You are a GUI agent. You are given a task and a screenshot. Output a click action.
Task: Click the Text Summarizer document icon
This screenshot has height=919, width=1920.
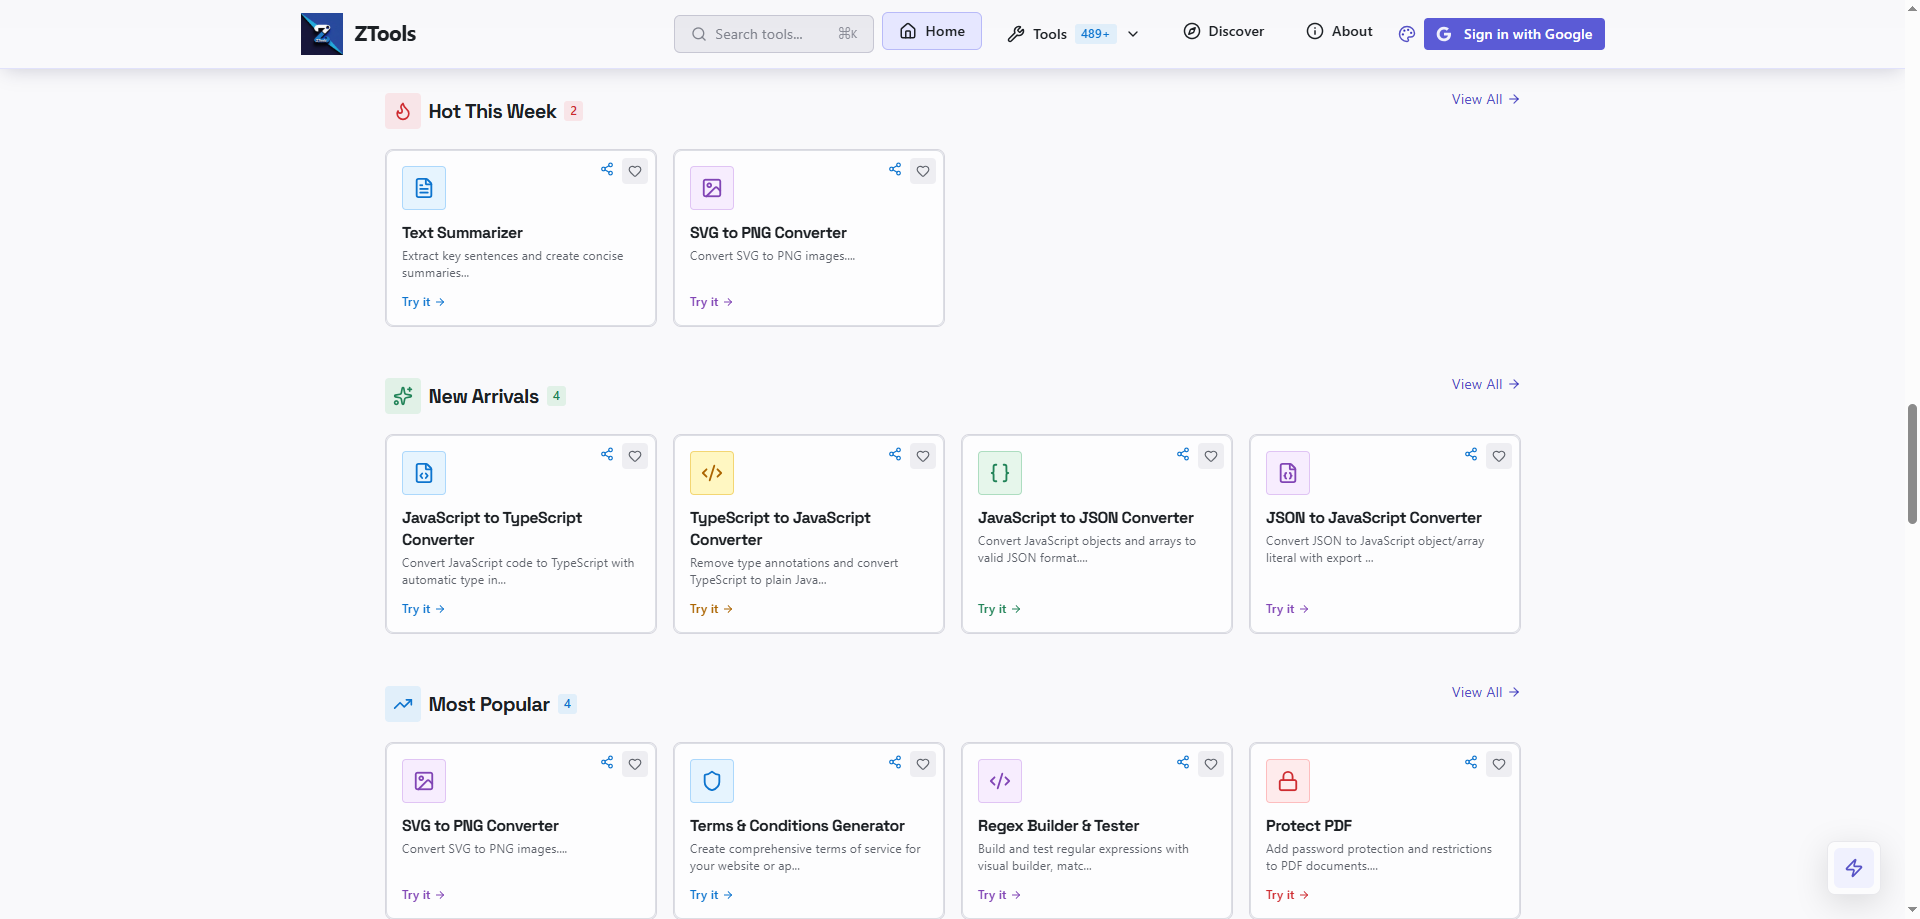[424, 188]
